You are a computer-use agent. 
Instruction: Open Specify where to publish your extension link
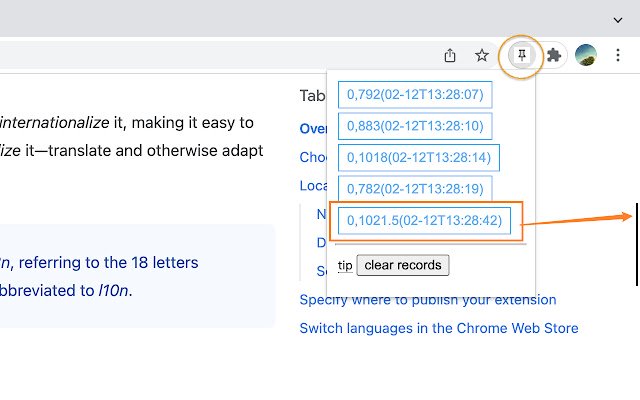click(428, 300)
